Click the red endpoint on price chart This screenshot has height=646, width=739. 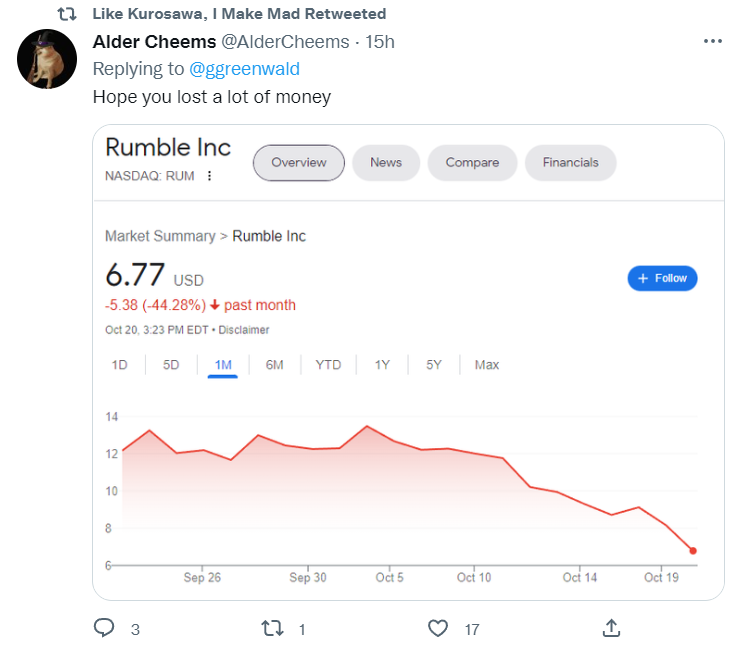point(693,551)
